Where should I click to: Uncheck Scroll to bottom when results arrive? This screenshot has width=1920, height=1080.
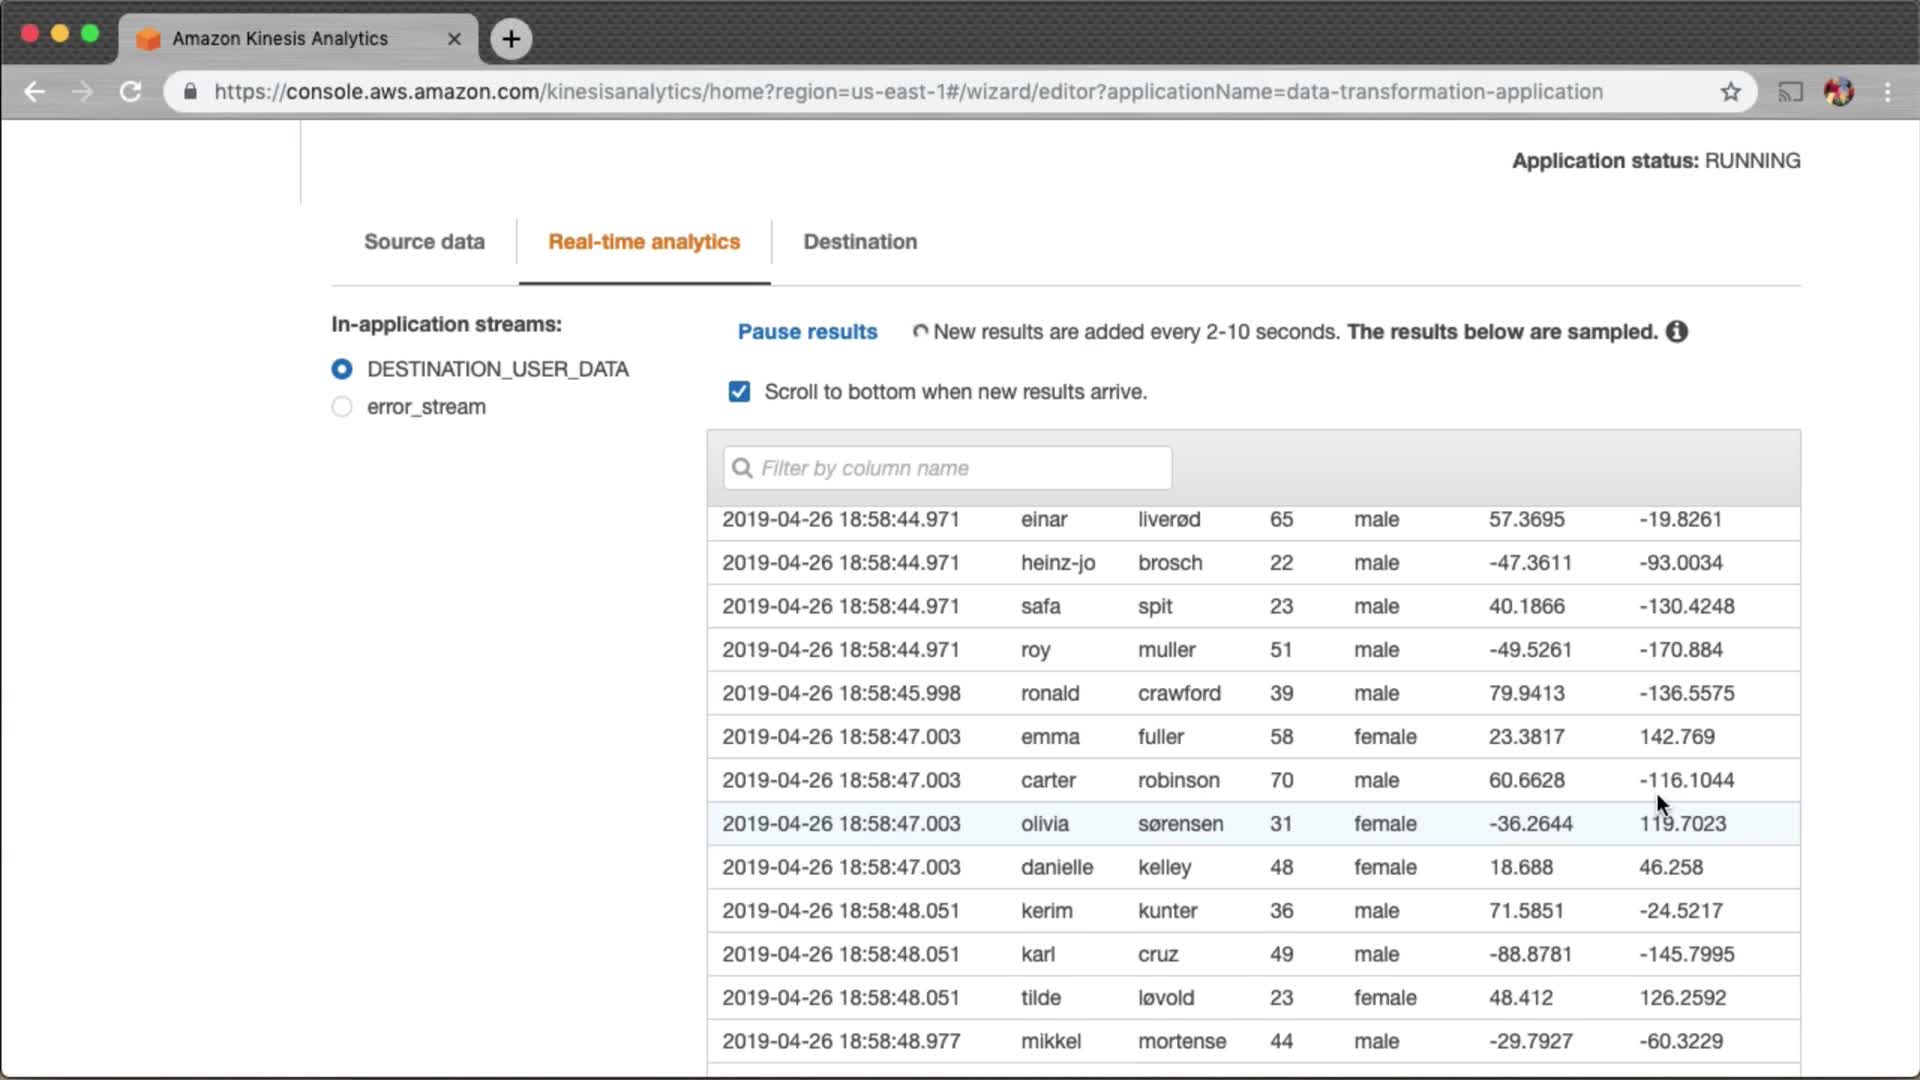[x=739, y=392]
